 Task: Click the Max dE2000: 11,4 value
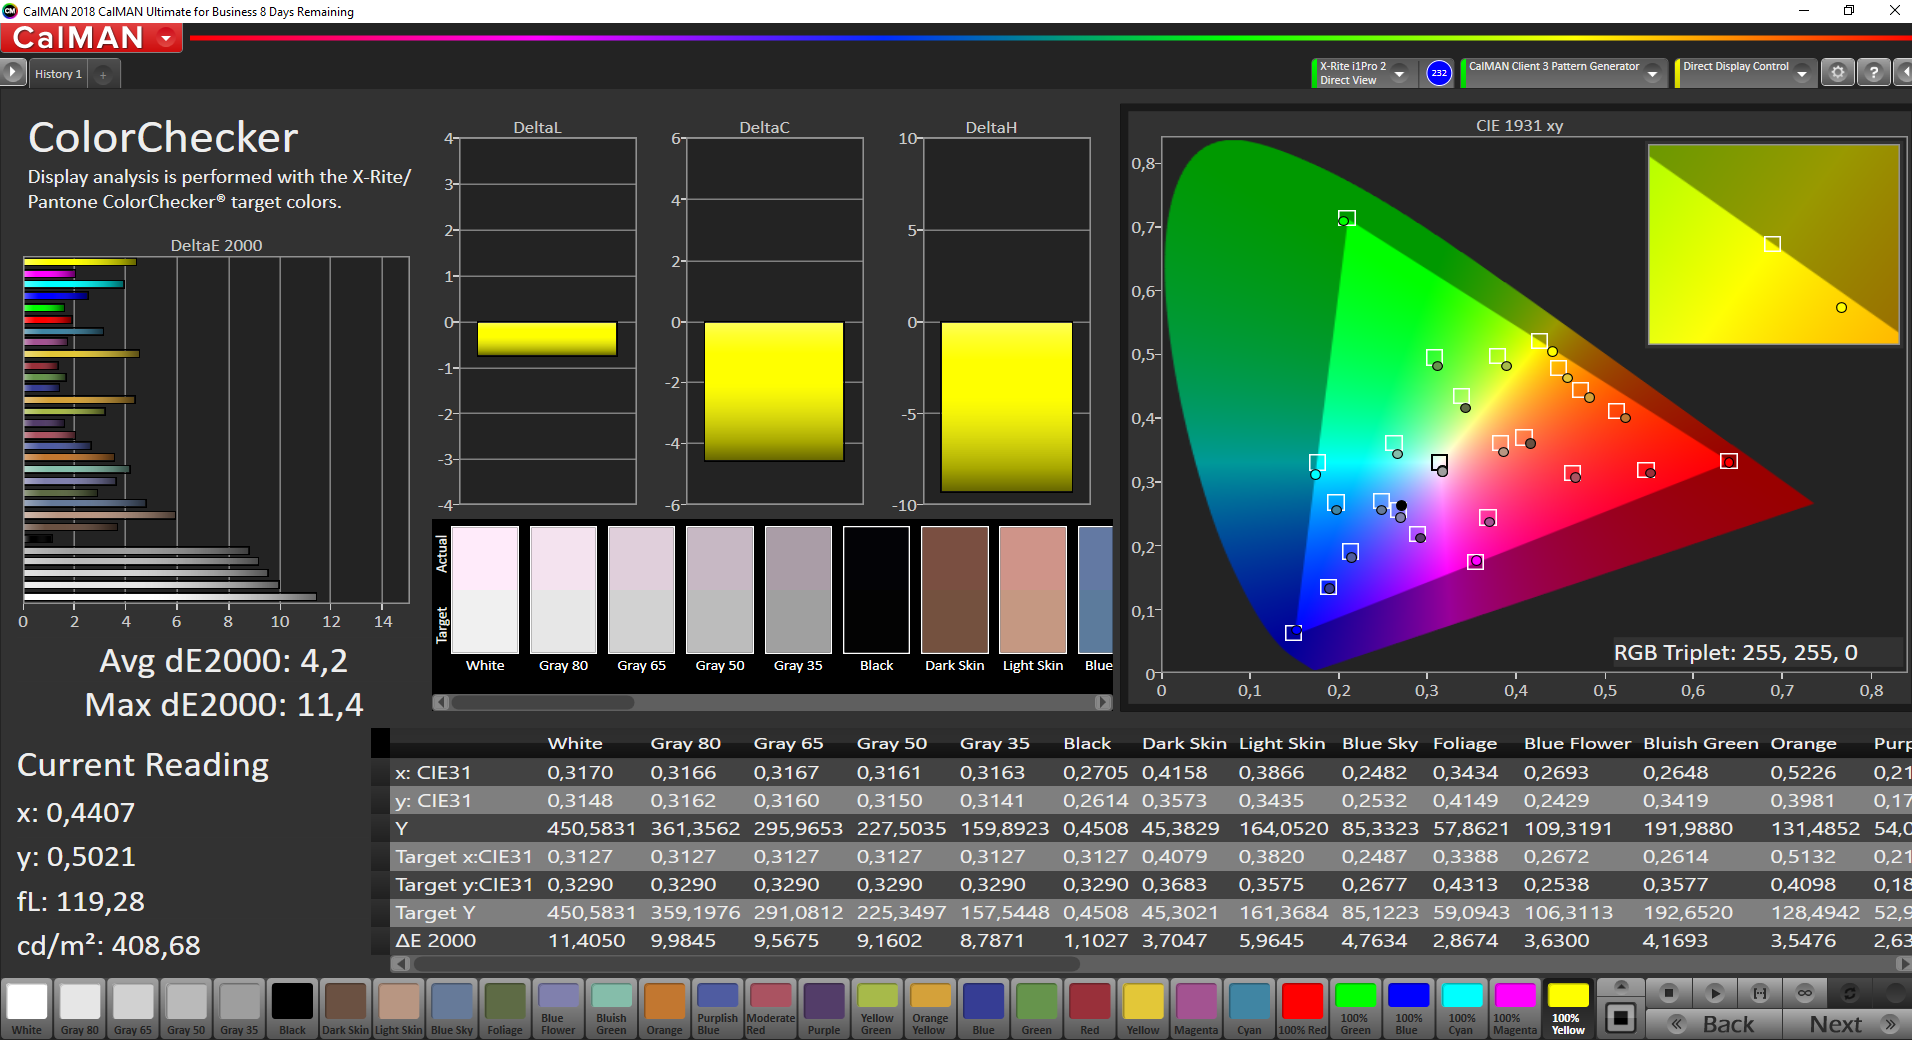224,705
